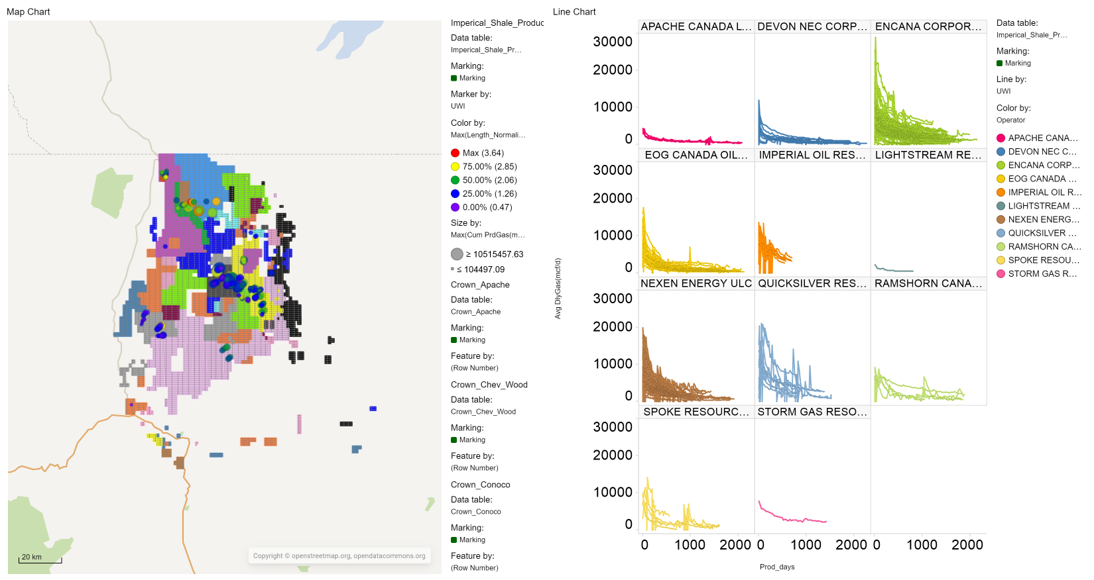The image size is (1094, 580).
Task: Click the LIGHTSTREAM RE... trellis panel header
Action: pos(929,155)
